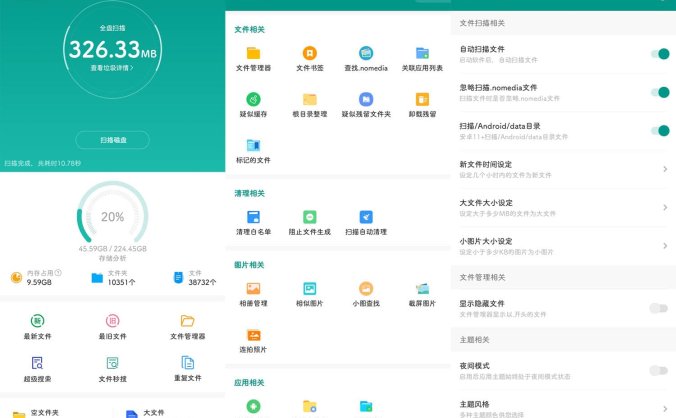Viewport: 676px width, 418px height.
Task: Toggle the 忽略扫描.nomedia文件 switch
Action: [x=660, y=92]
